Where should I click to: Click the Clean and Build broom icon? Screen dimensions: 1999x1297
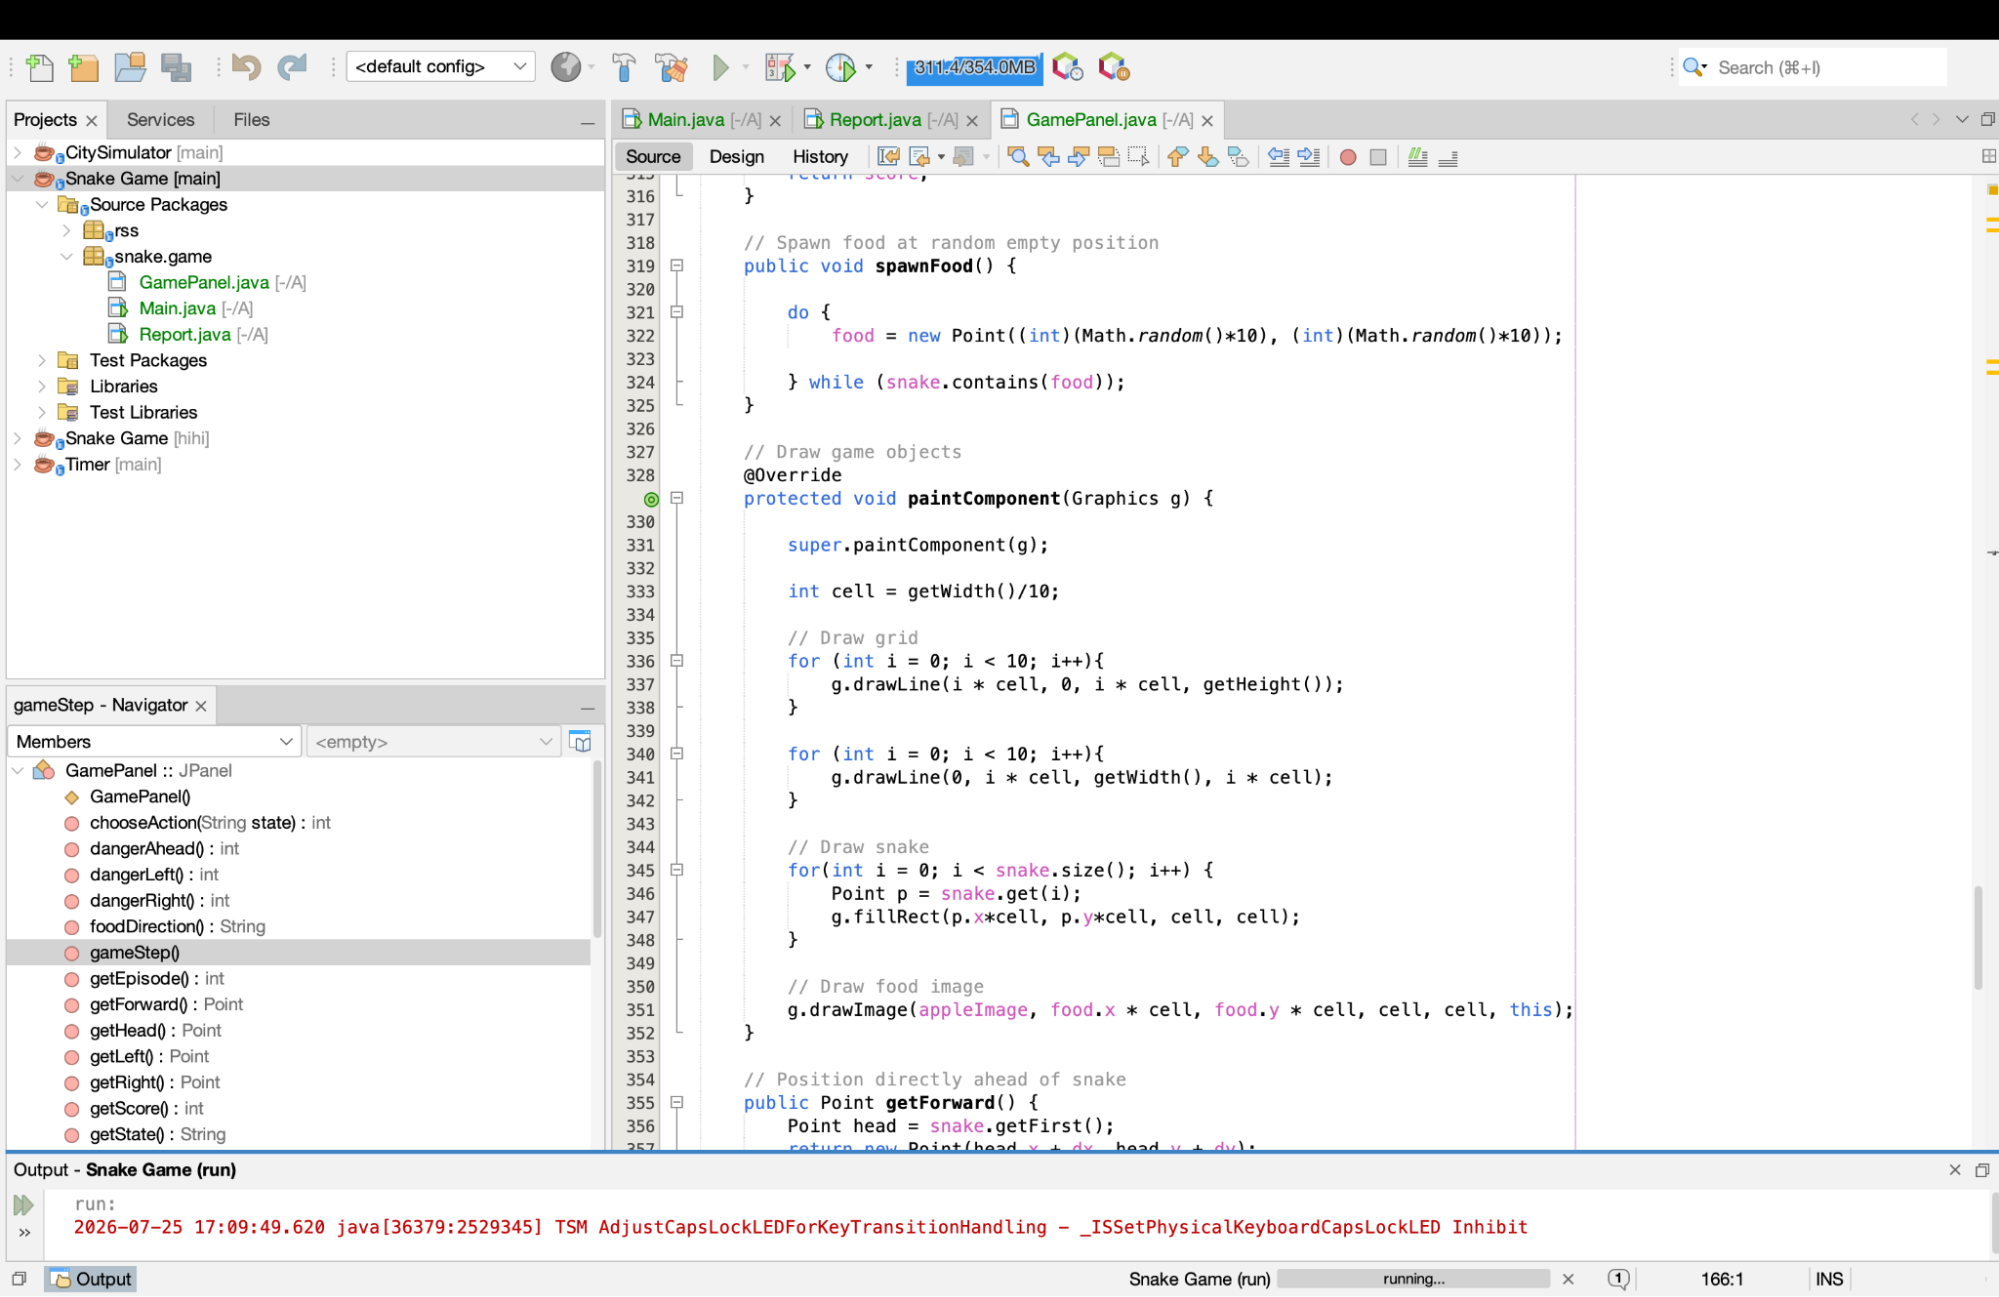pyautogui.click(x=672, y=67)
